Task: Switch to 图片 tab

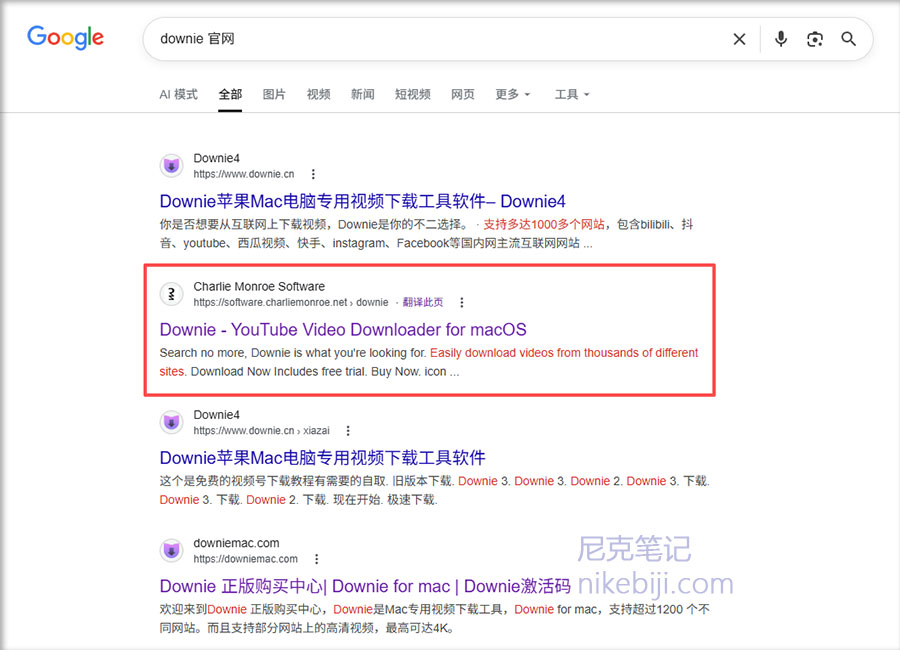Action: 274,94
